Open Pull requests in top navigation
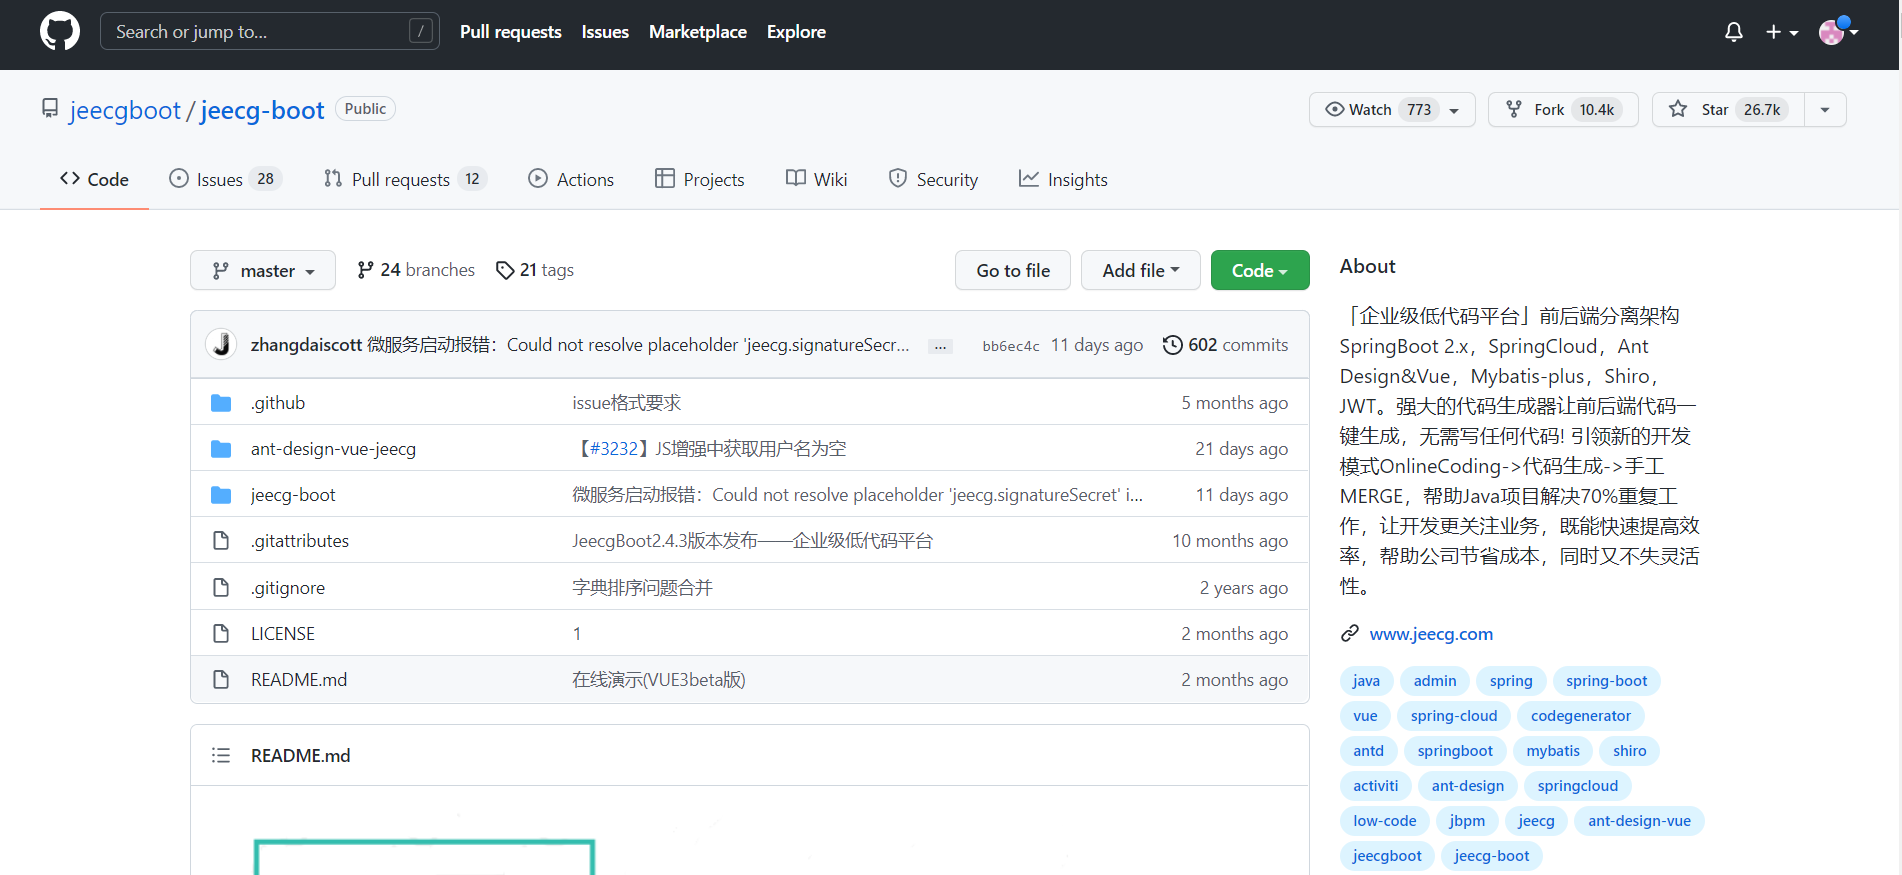The height and width of the screenshot is (875, 1902). [x=511, y=32]
